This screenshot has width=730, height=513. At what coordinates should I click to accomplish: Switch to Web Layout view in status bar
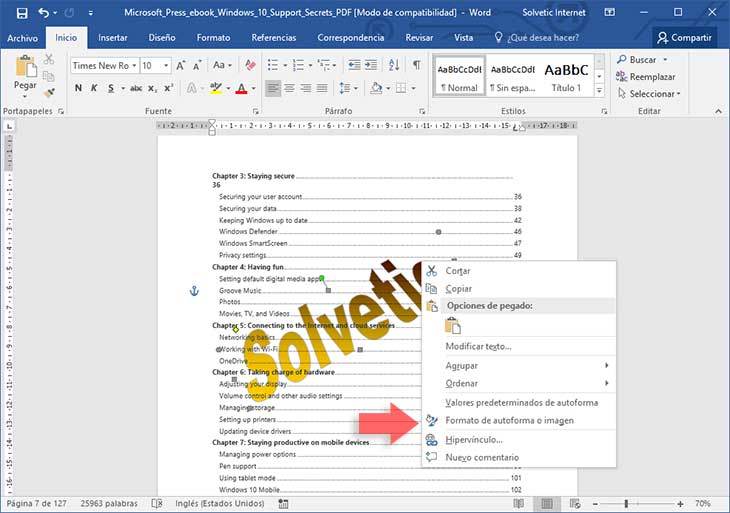coord(575,503)
